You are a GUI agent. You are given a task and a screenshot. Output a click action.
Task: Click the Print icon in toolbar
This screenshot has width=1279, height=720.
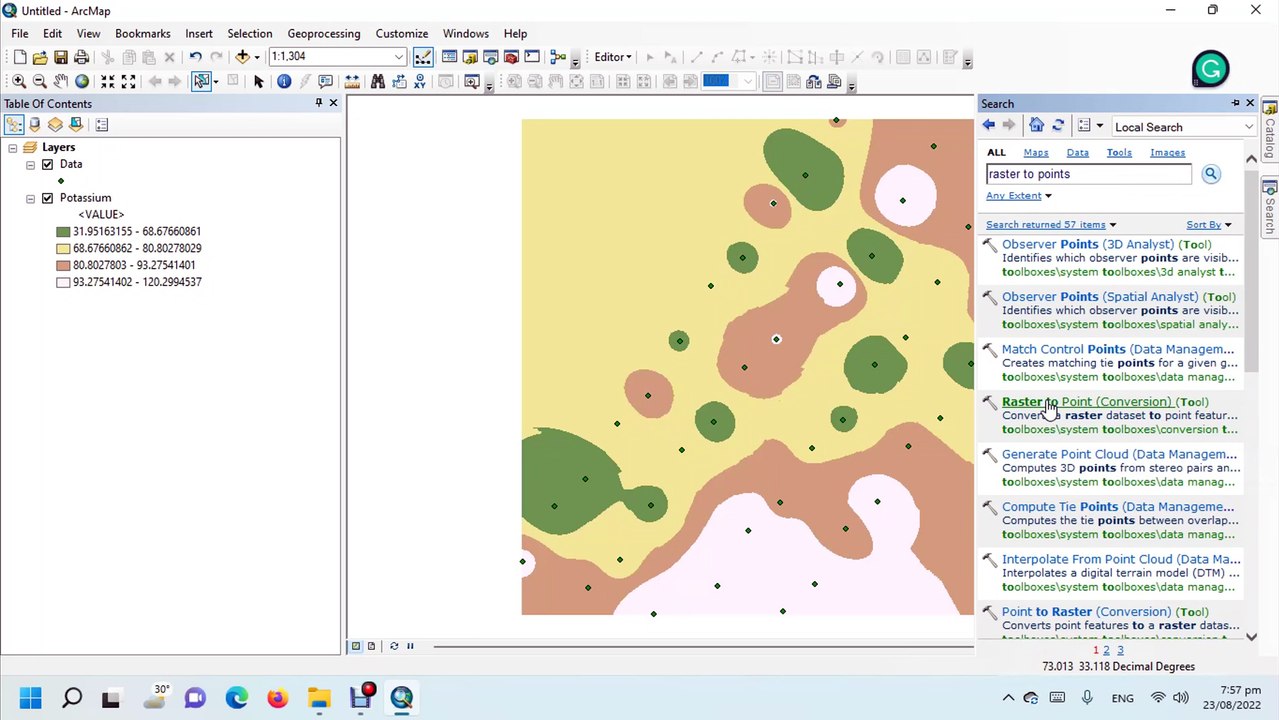tap(81, 57)
